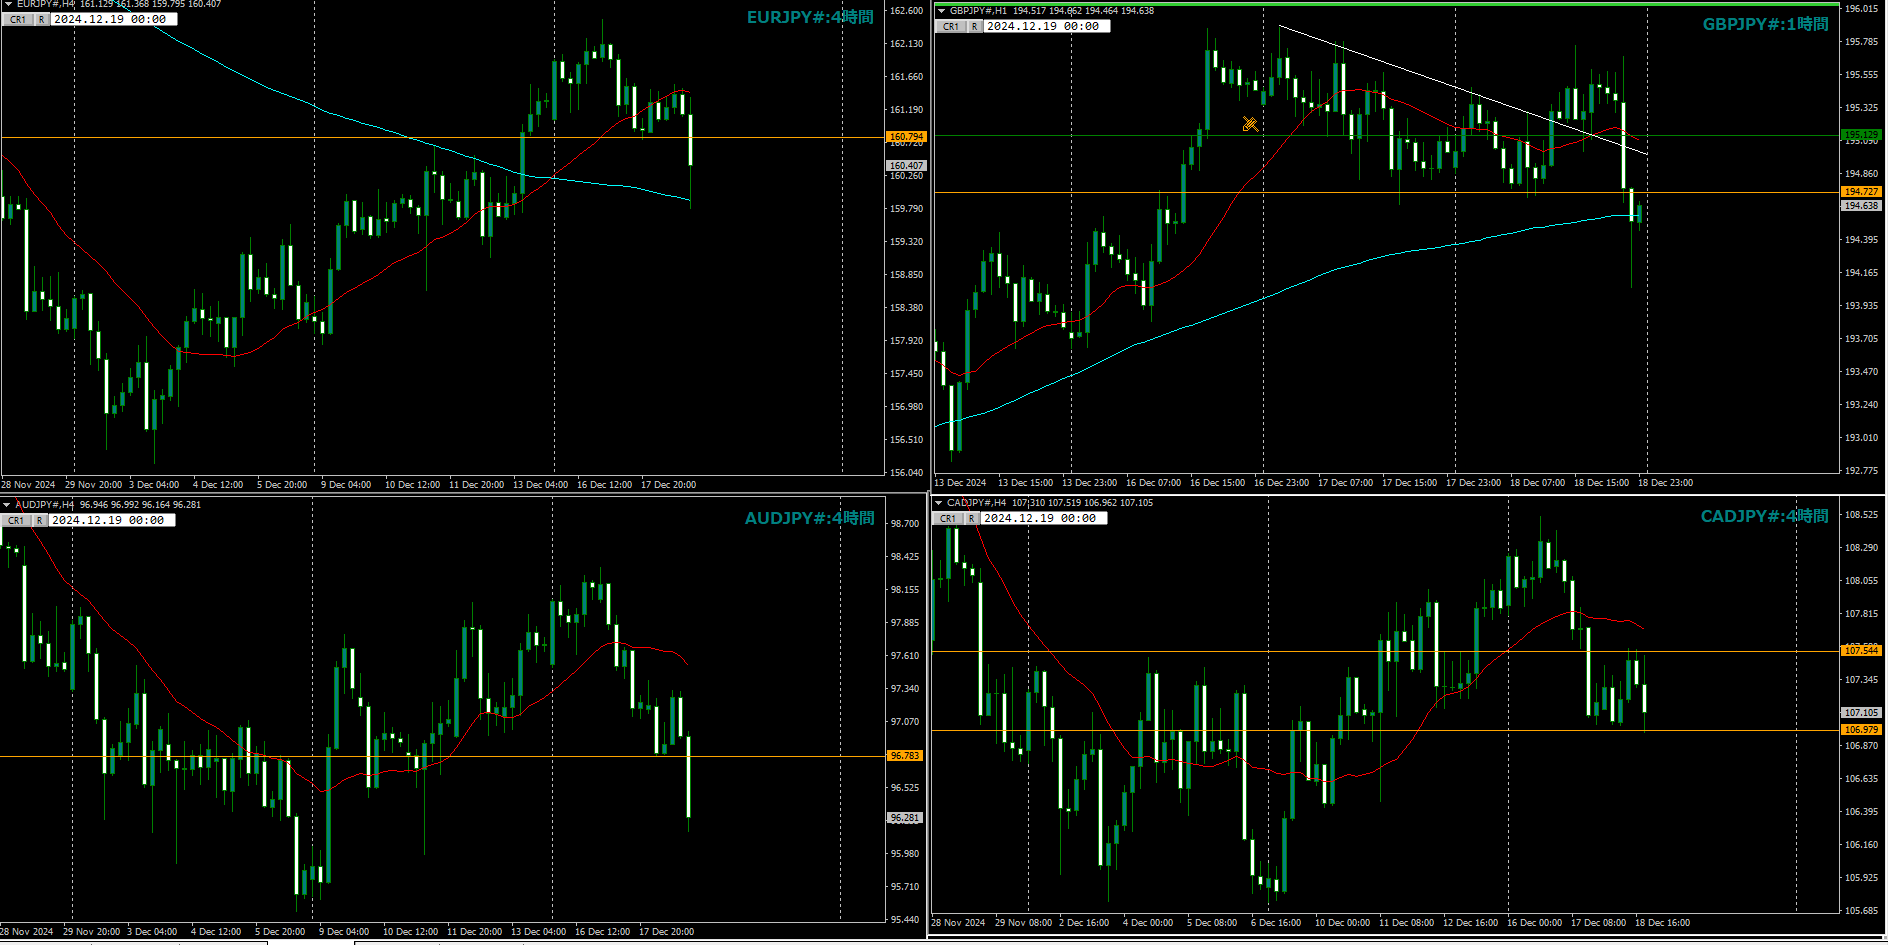Open the CADJPY#,H4 chart header triangle menu
This screenshot has width=1888, height=945.
(x=938, y=503)
